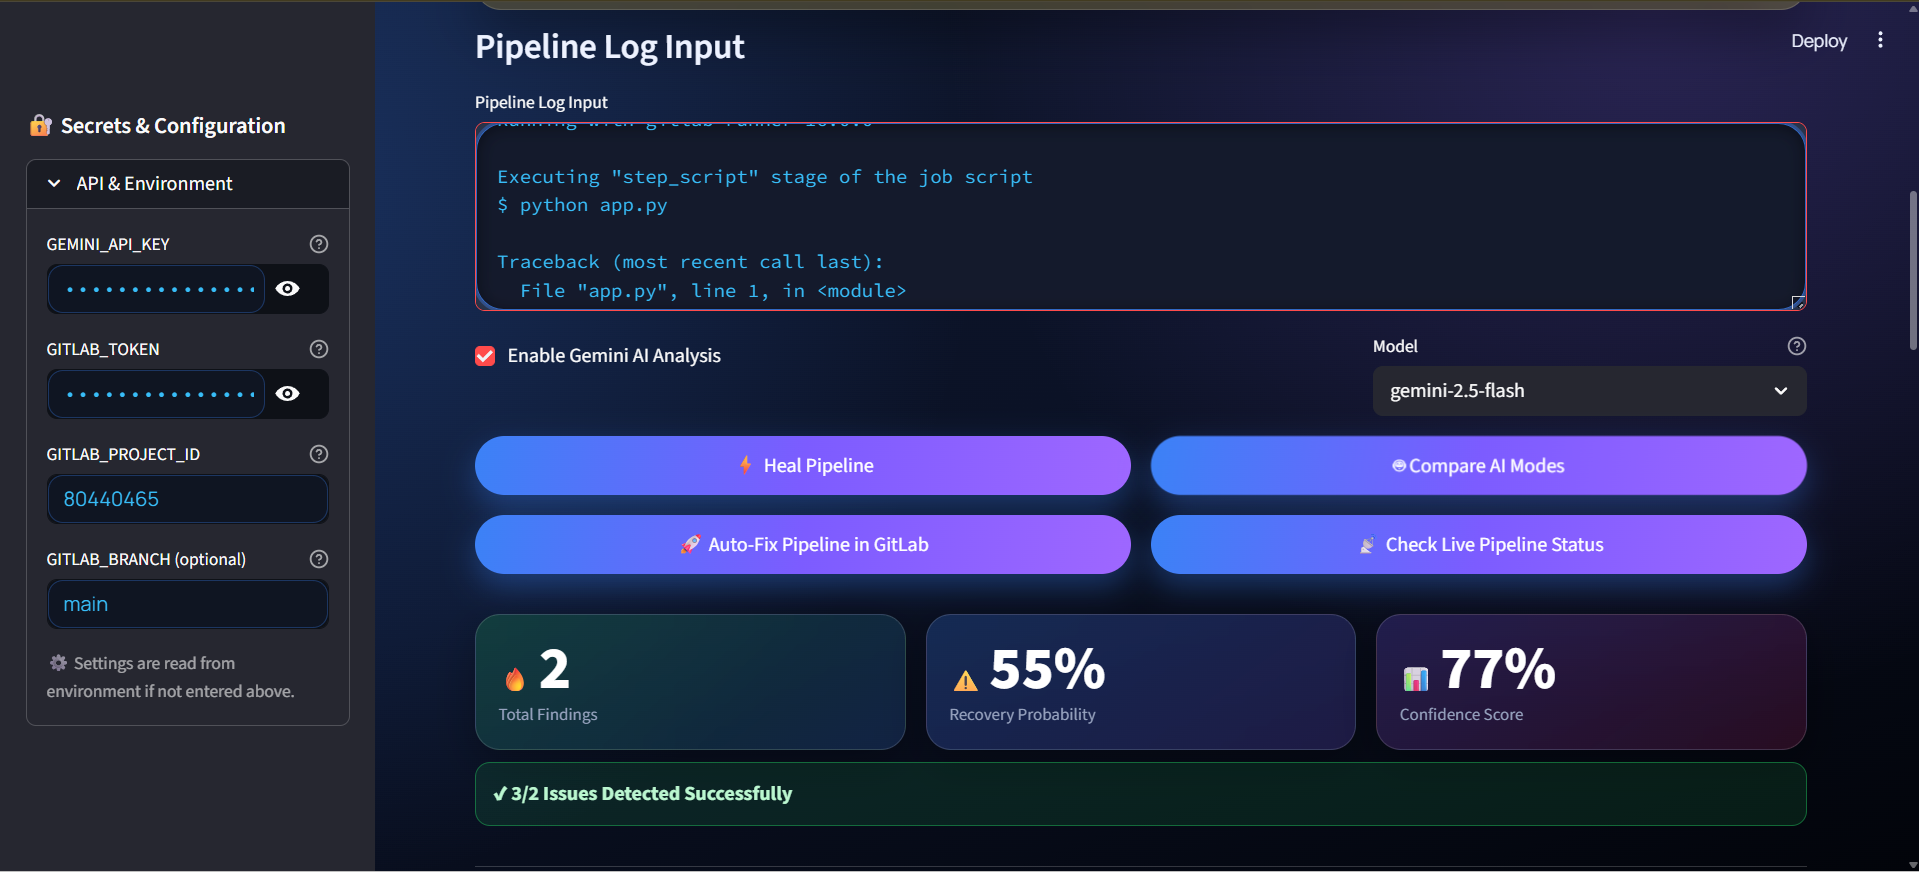Open help tooltip for GEMINI_API_KEY
This screenshot has width=1919, height=872.
[x=319, y=244]
